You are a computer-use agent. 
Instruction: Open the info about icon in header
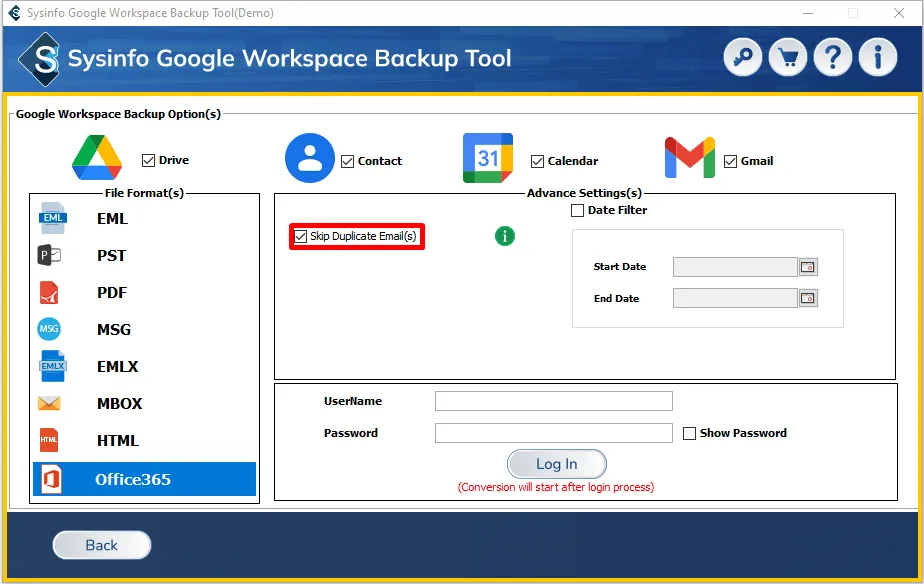[x=878, y=57]
